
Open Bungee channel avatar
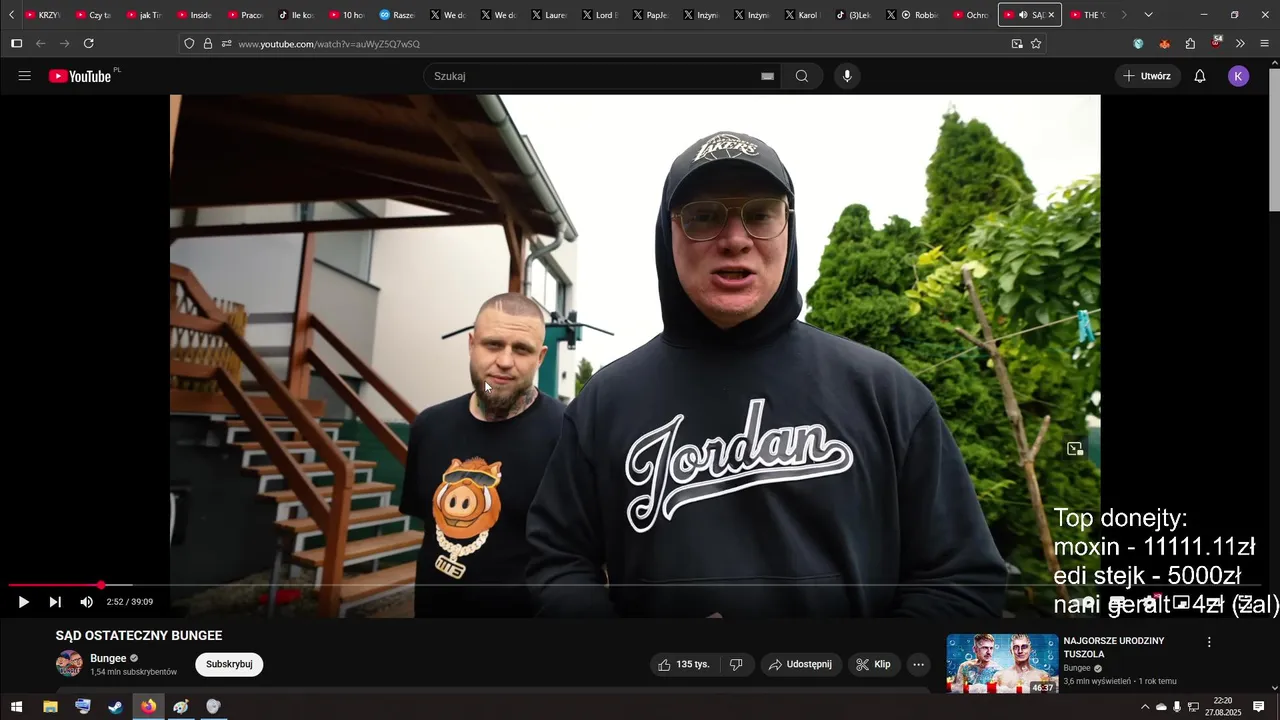click(69, 664)
